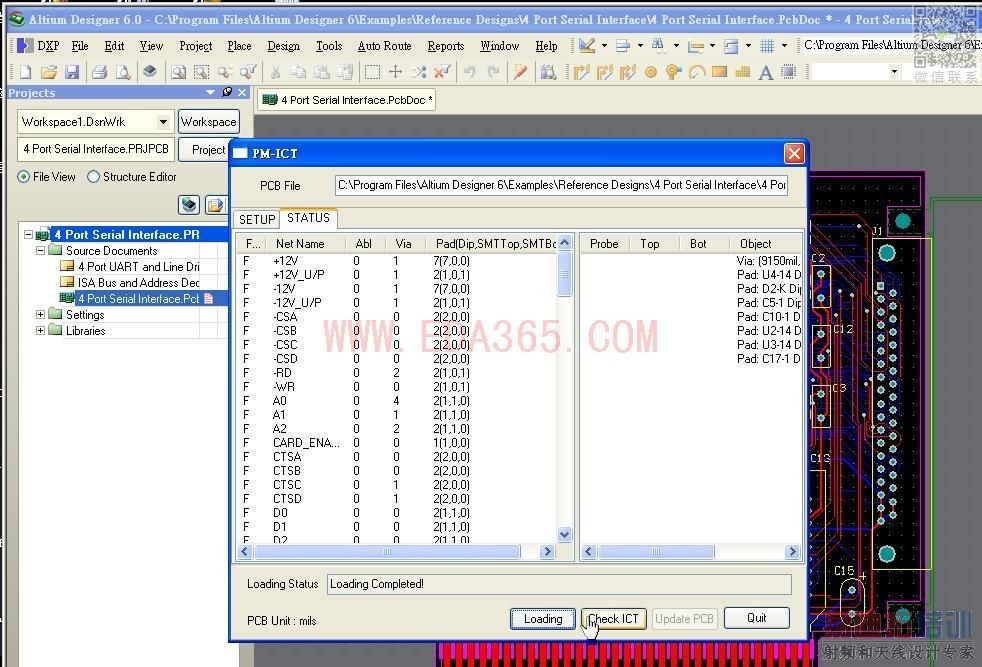Zoom on filtered objects funnel icon

point(249,72)
